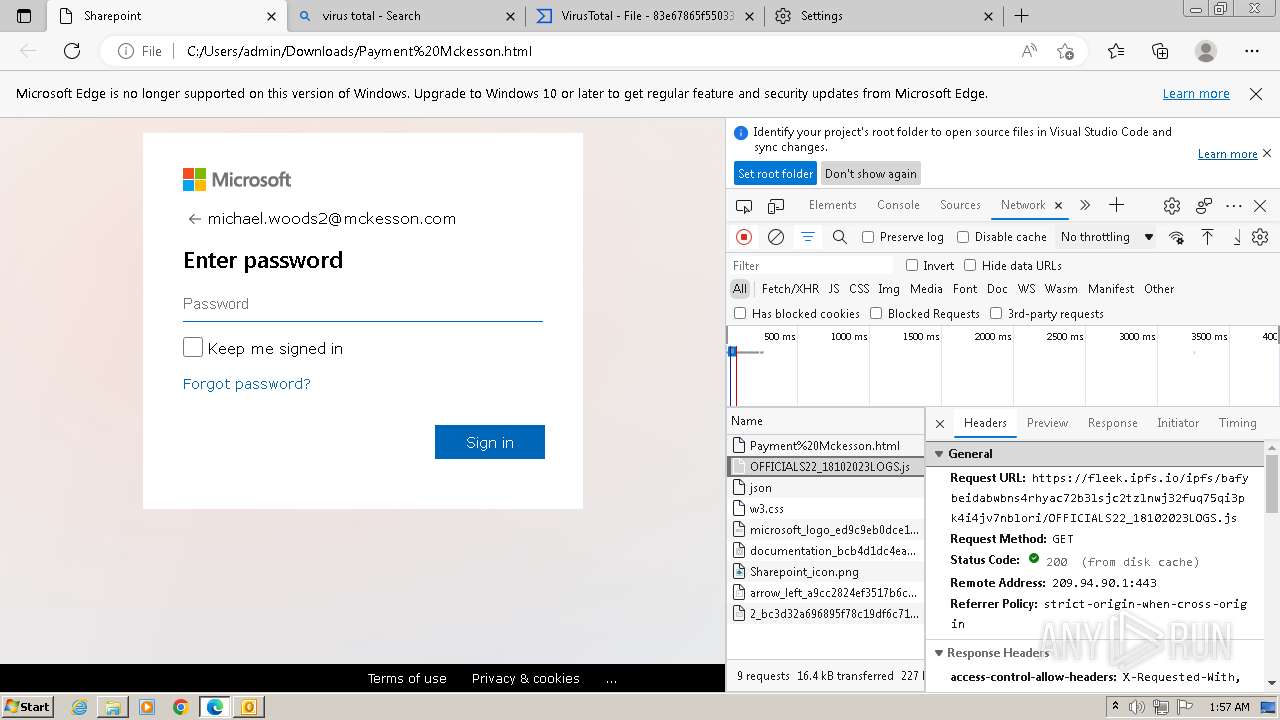Image resolution: width=1280 pixels, height=720 pixels.
Task: Switch to the Console tab
Action: click(x=898, y=205)
